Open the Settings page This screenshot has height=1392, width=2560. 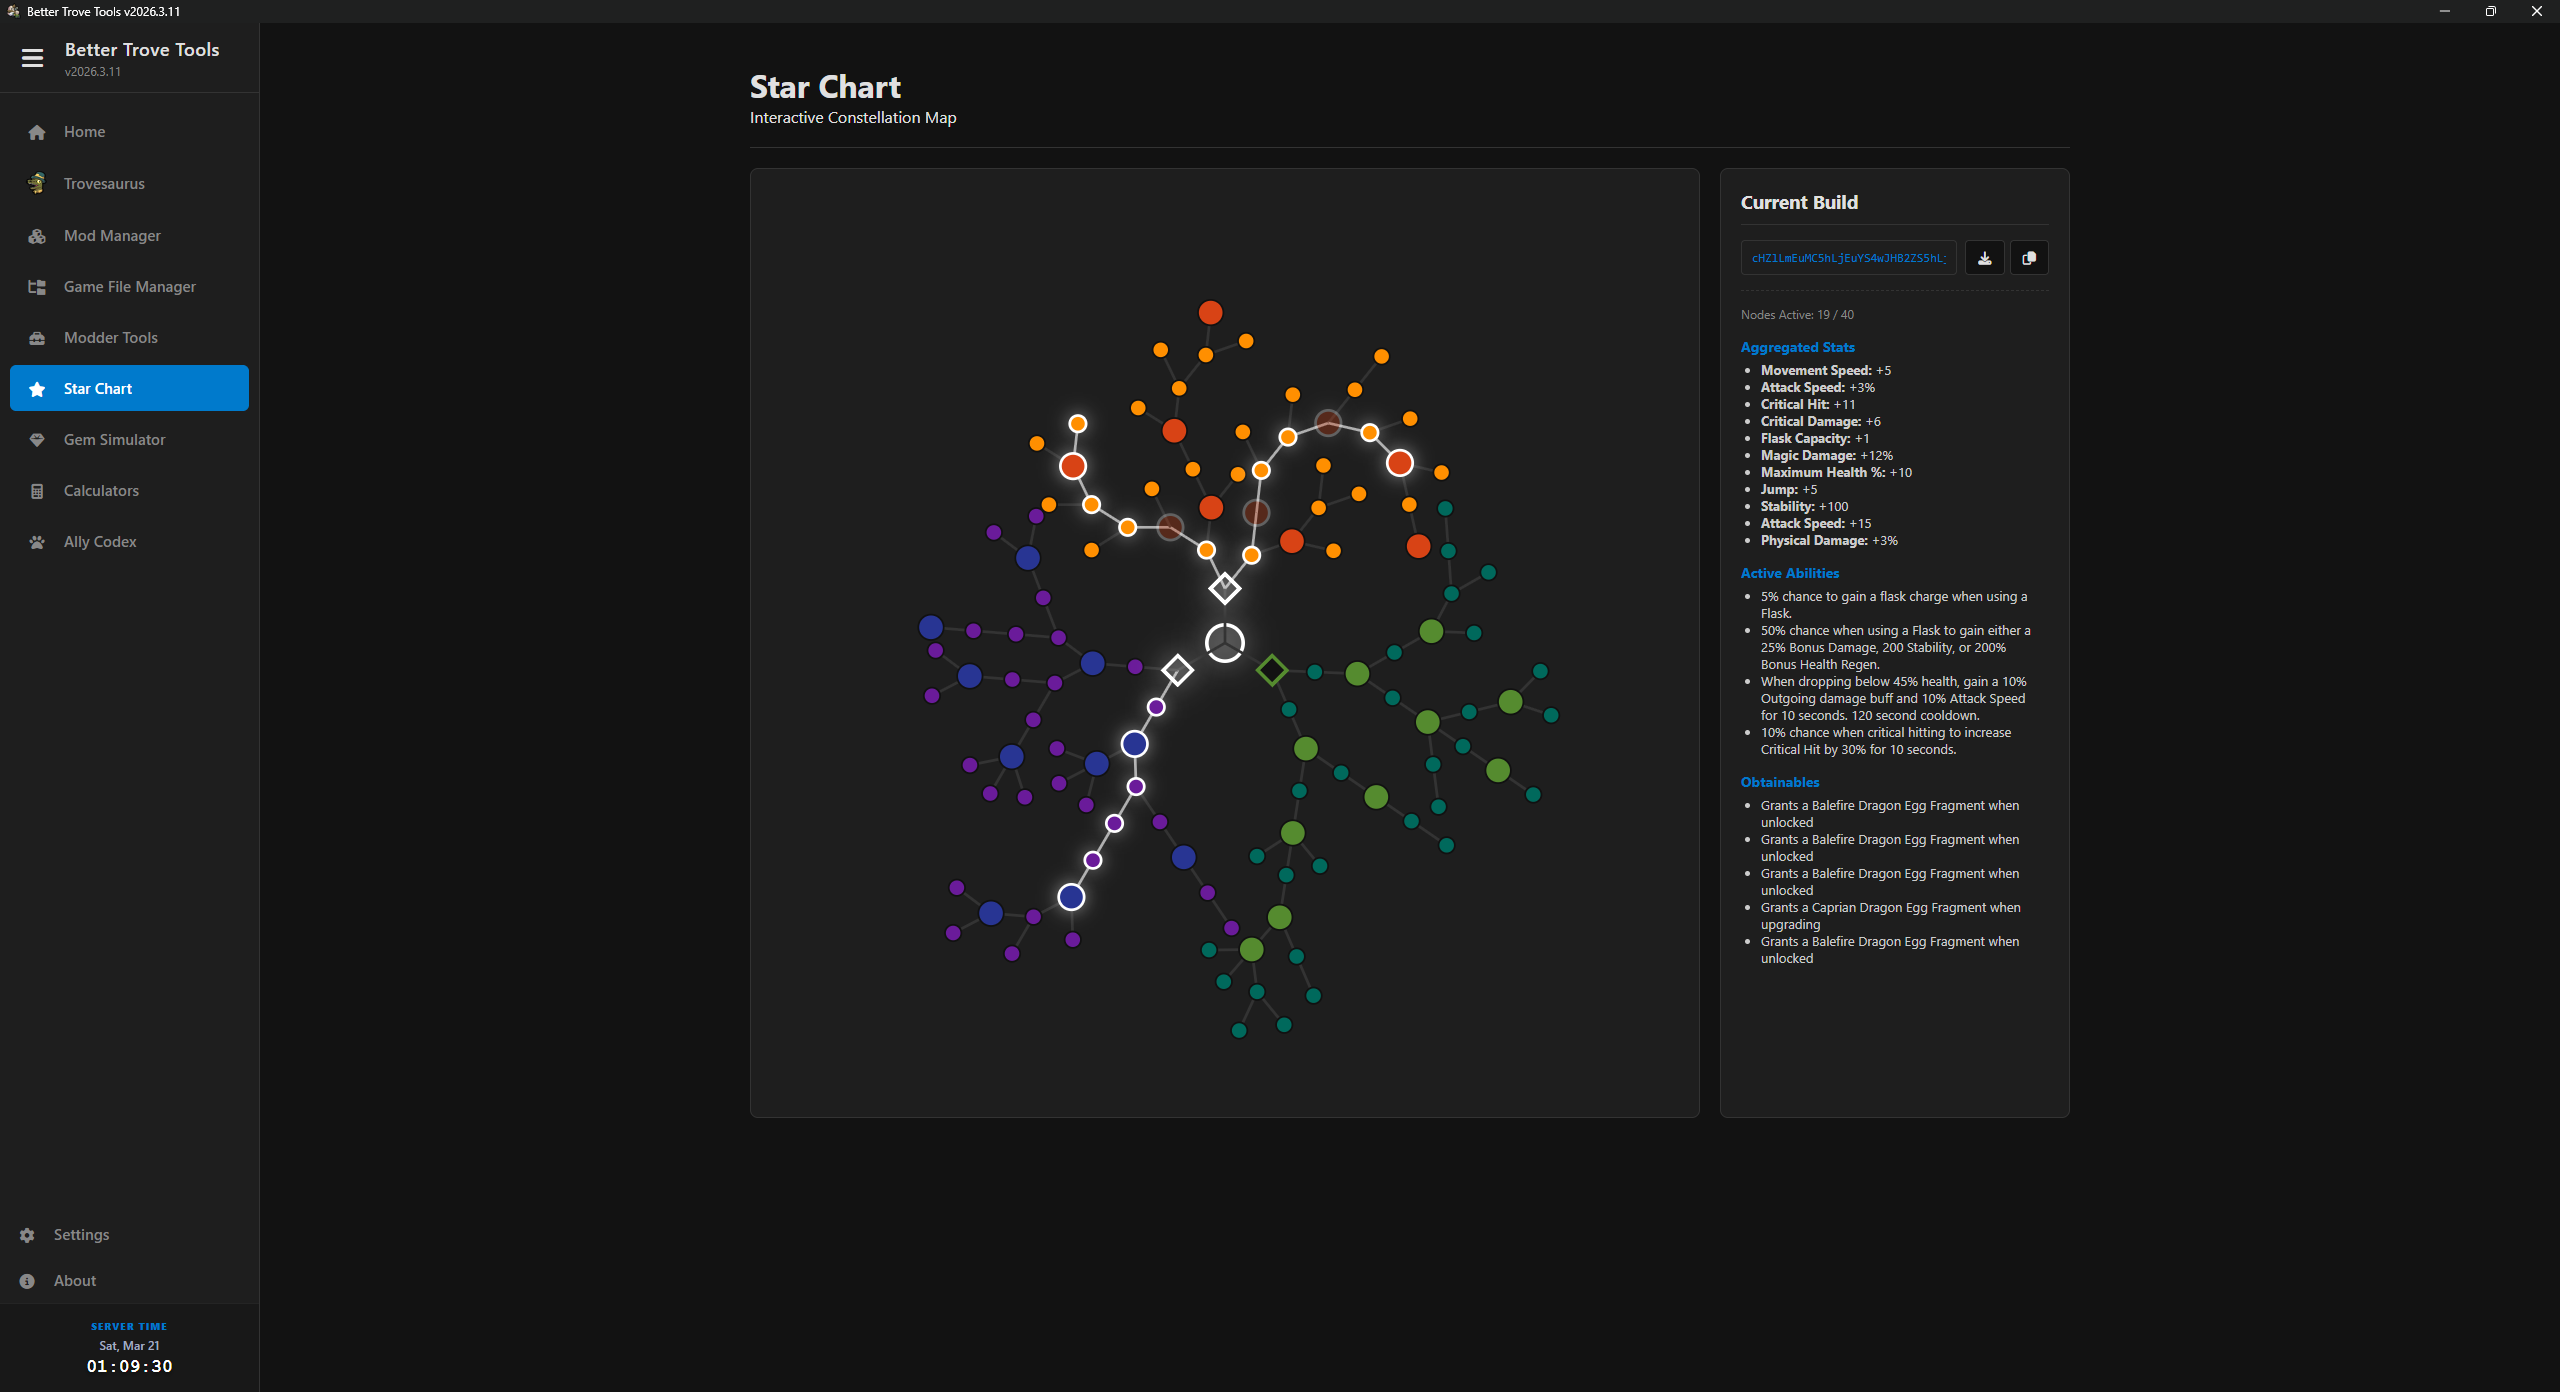(x=80, y=1235)
